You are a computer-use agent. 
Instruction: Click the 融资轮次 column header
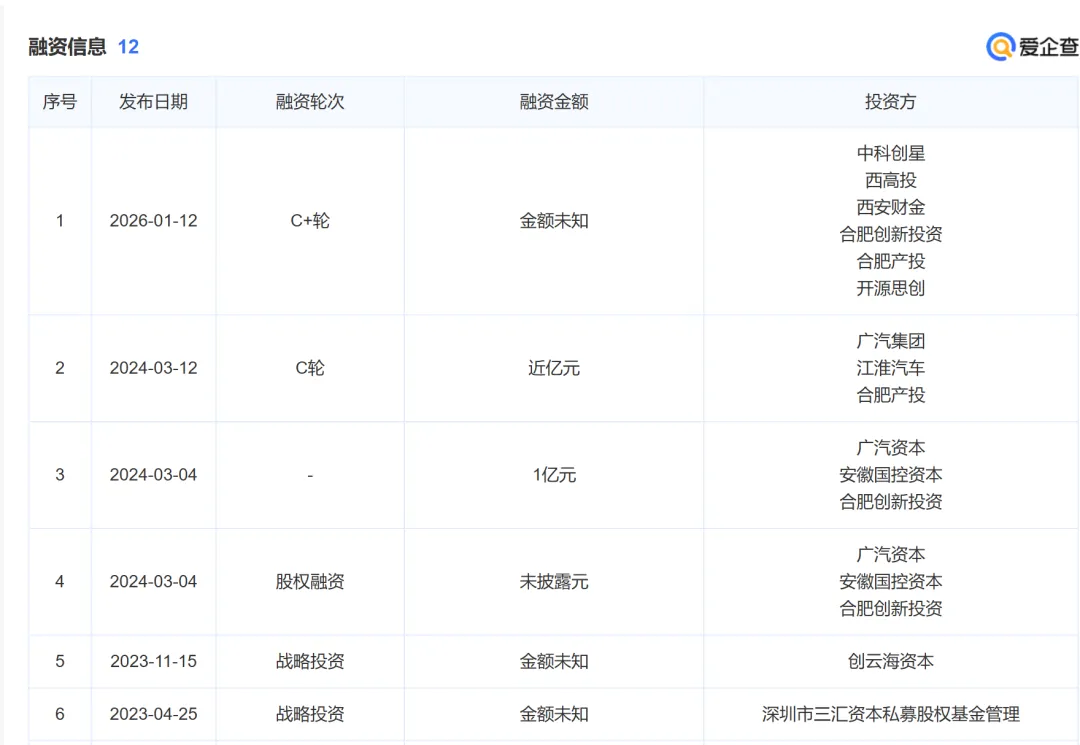point(310,102)
